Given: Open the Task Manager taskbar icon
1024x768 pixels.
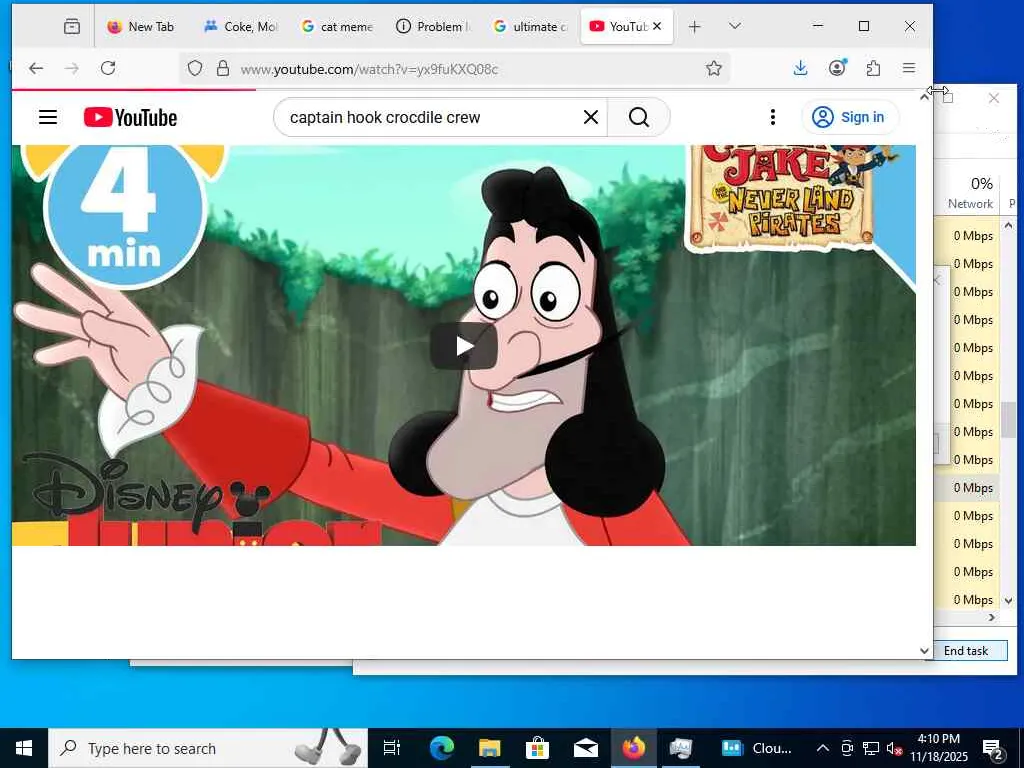Looking at the screenshot, I should (x=681, y=748).
